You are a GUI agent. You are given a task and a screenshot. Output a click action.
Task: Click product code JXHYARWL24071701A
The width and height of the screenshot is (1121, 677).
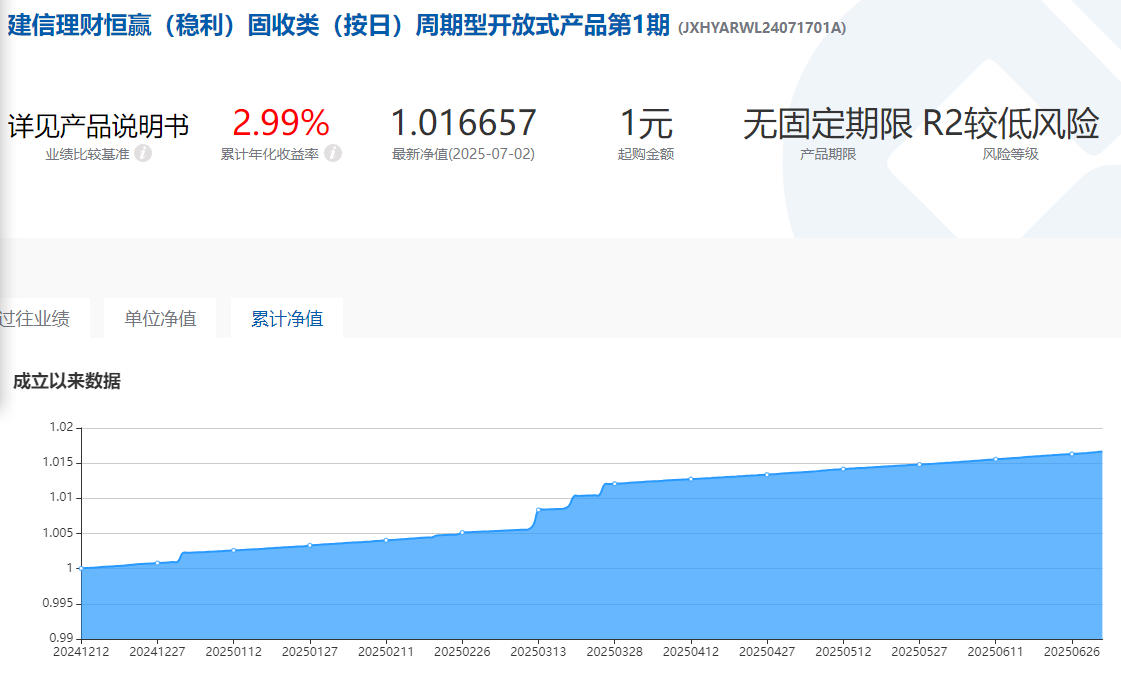coord(762,28)
